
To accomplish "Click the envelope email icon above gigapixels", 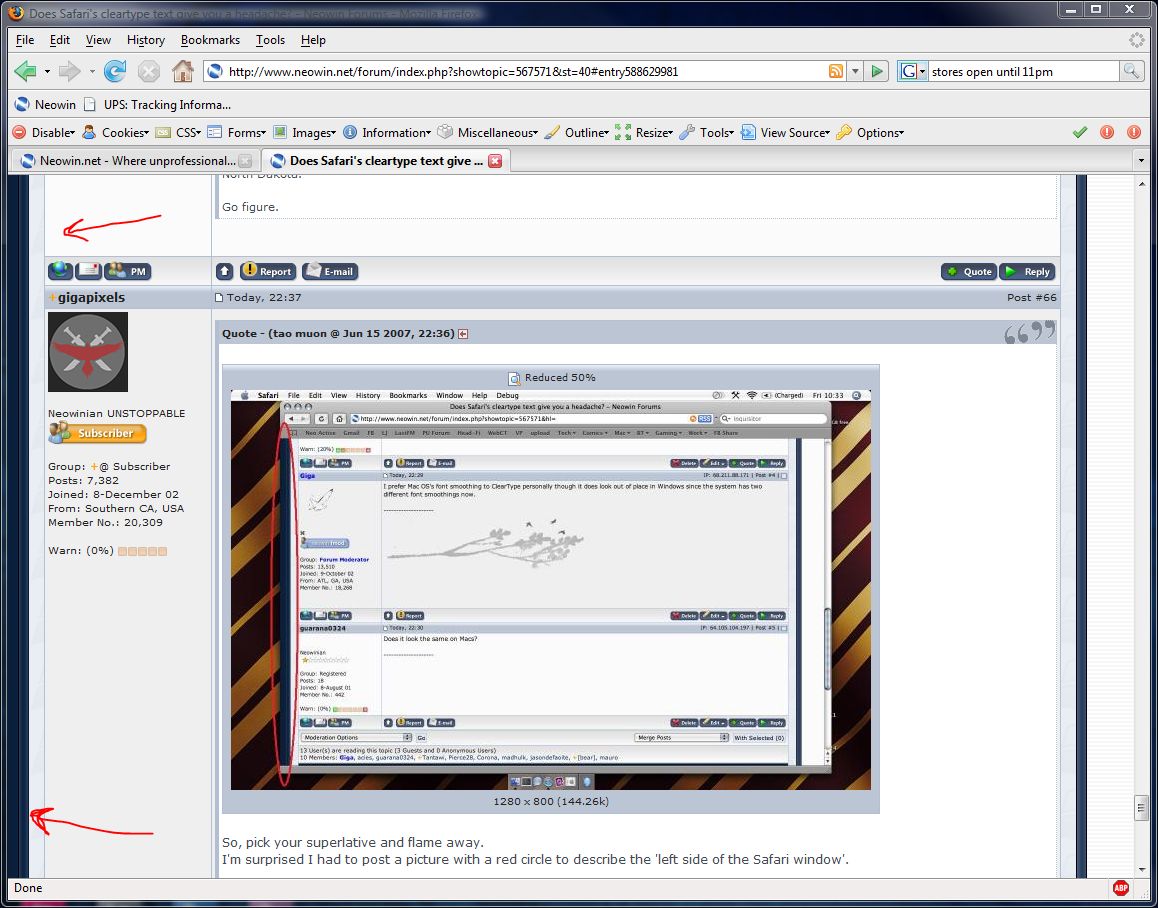I will [89, 271].
